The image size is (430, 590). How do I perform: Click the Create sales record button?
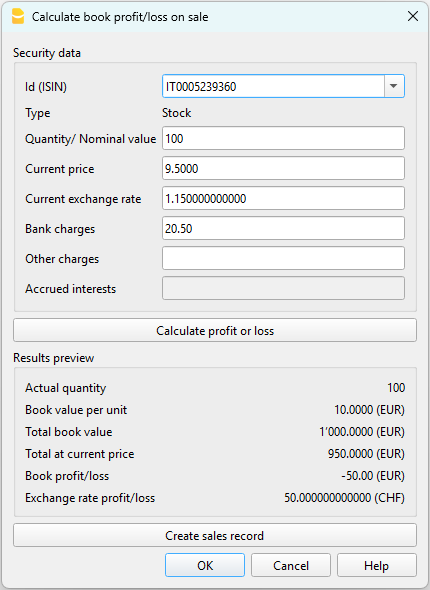(215, 535)
